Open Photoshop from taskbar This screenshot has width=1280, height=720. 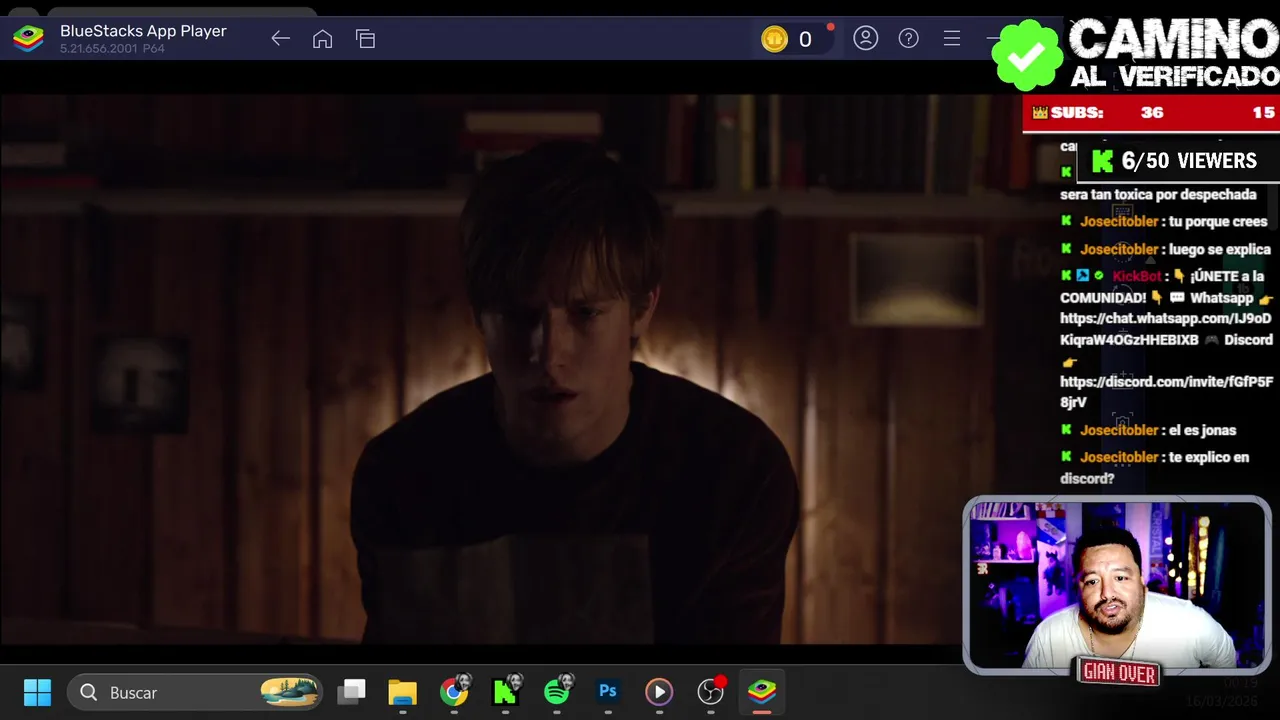[608, 691]
